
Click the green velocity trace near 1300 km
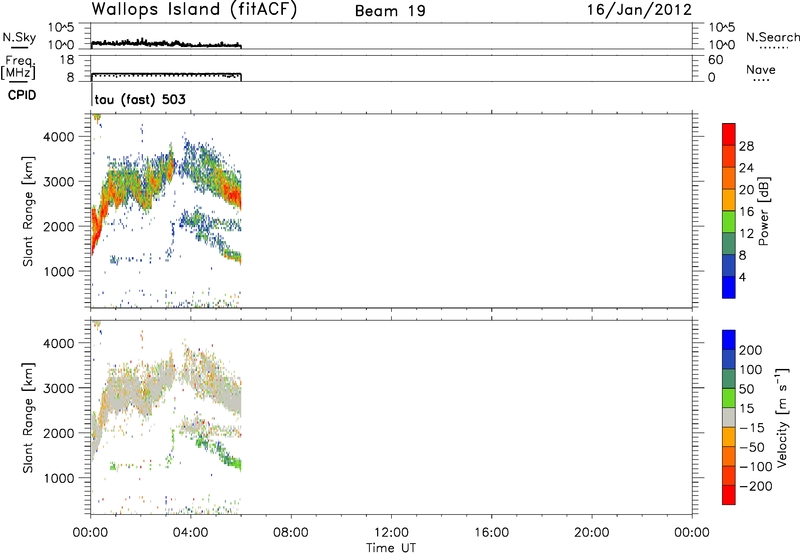coord(234,463)
